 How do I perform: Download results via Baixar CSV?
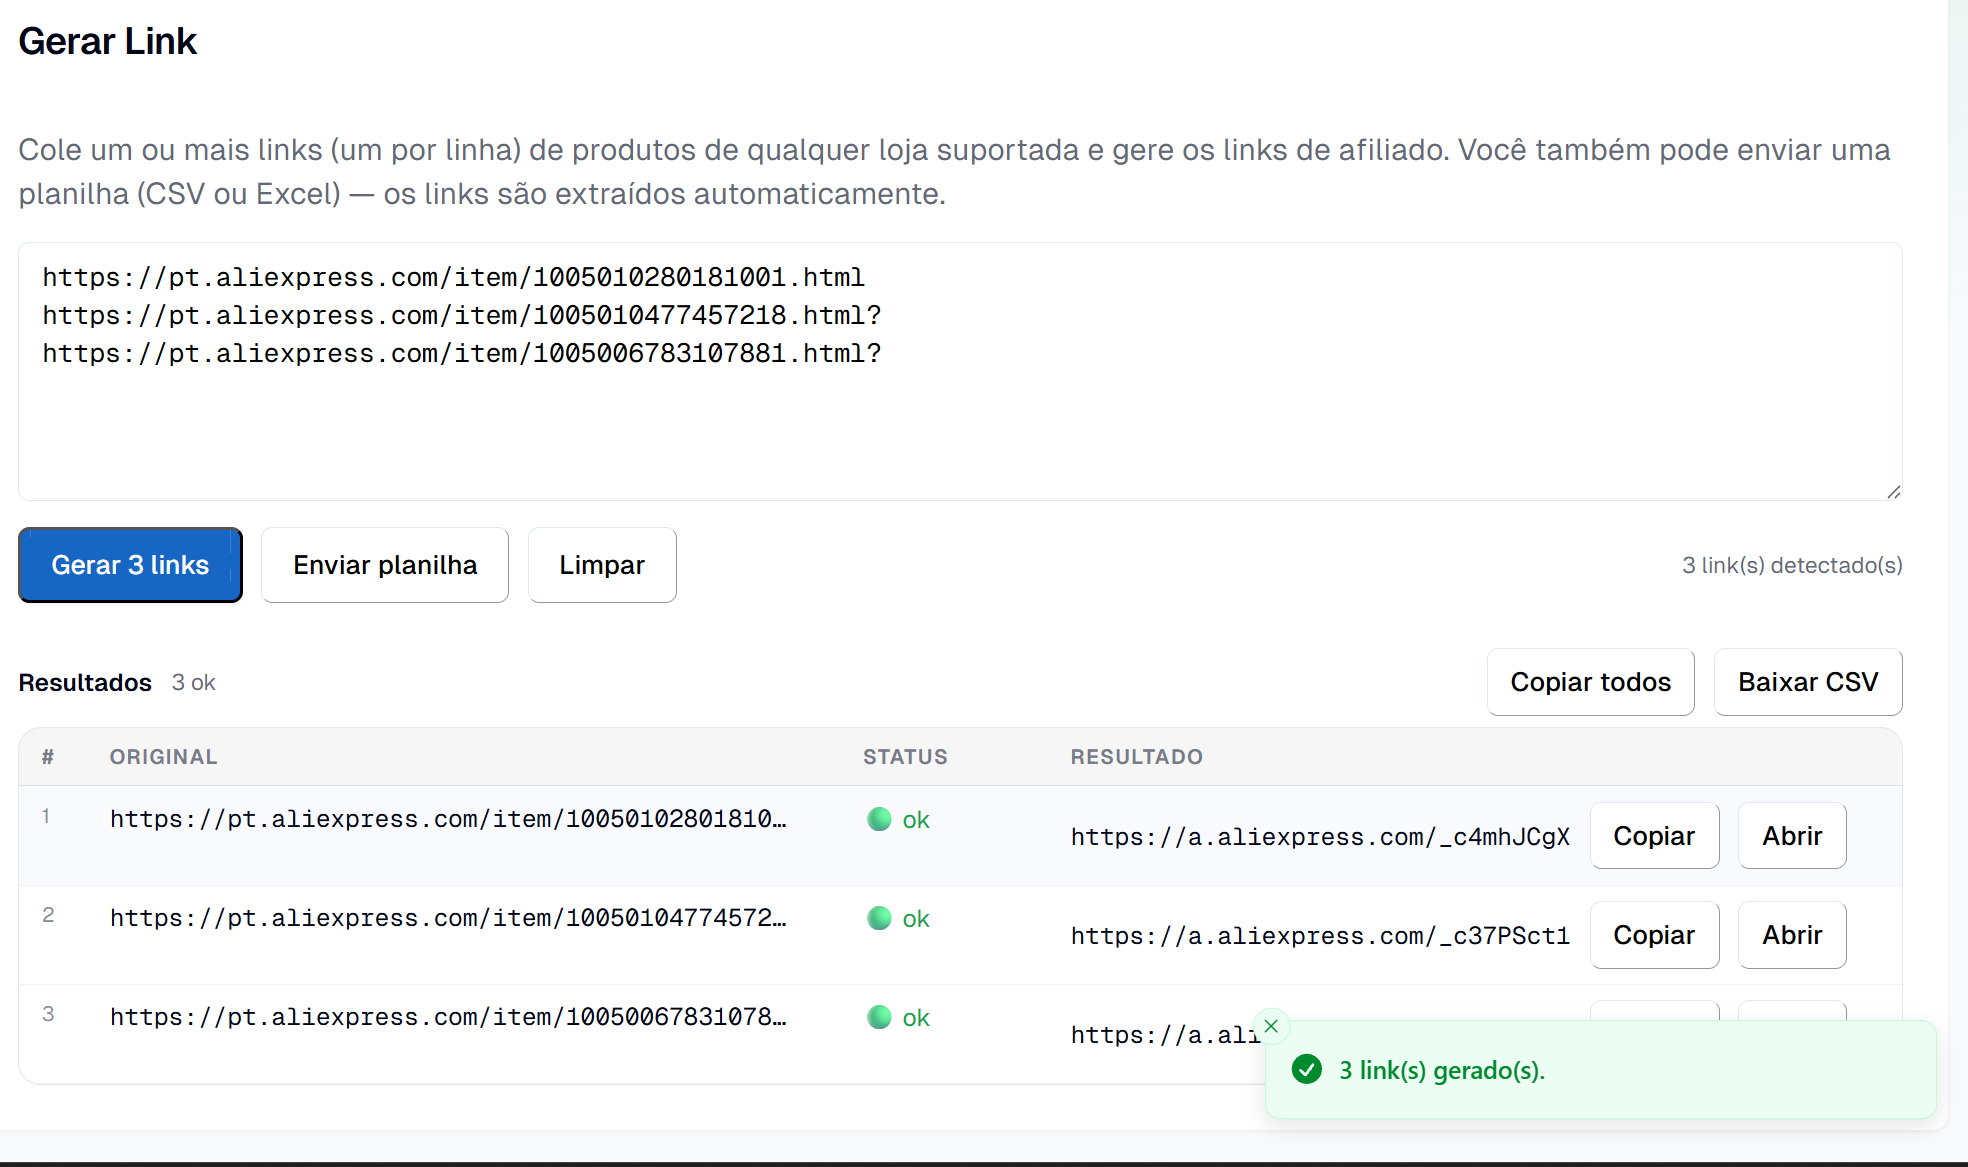tap(1808, 682)
